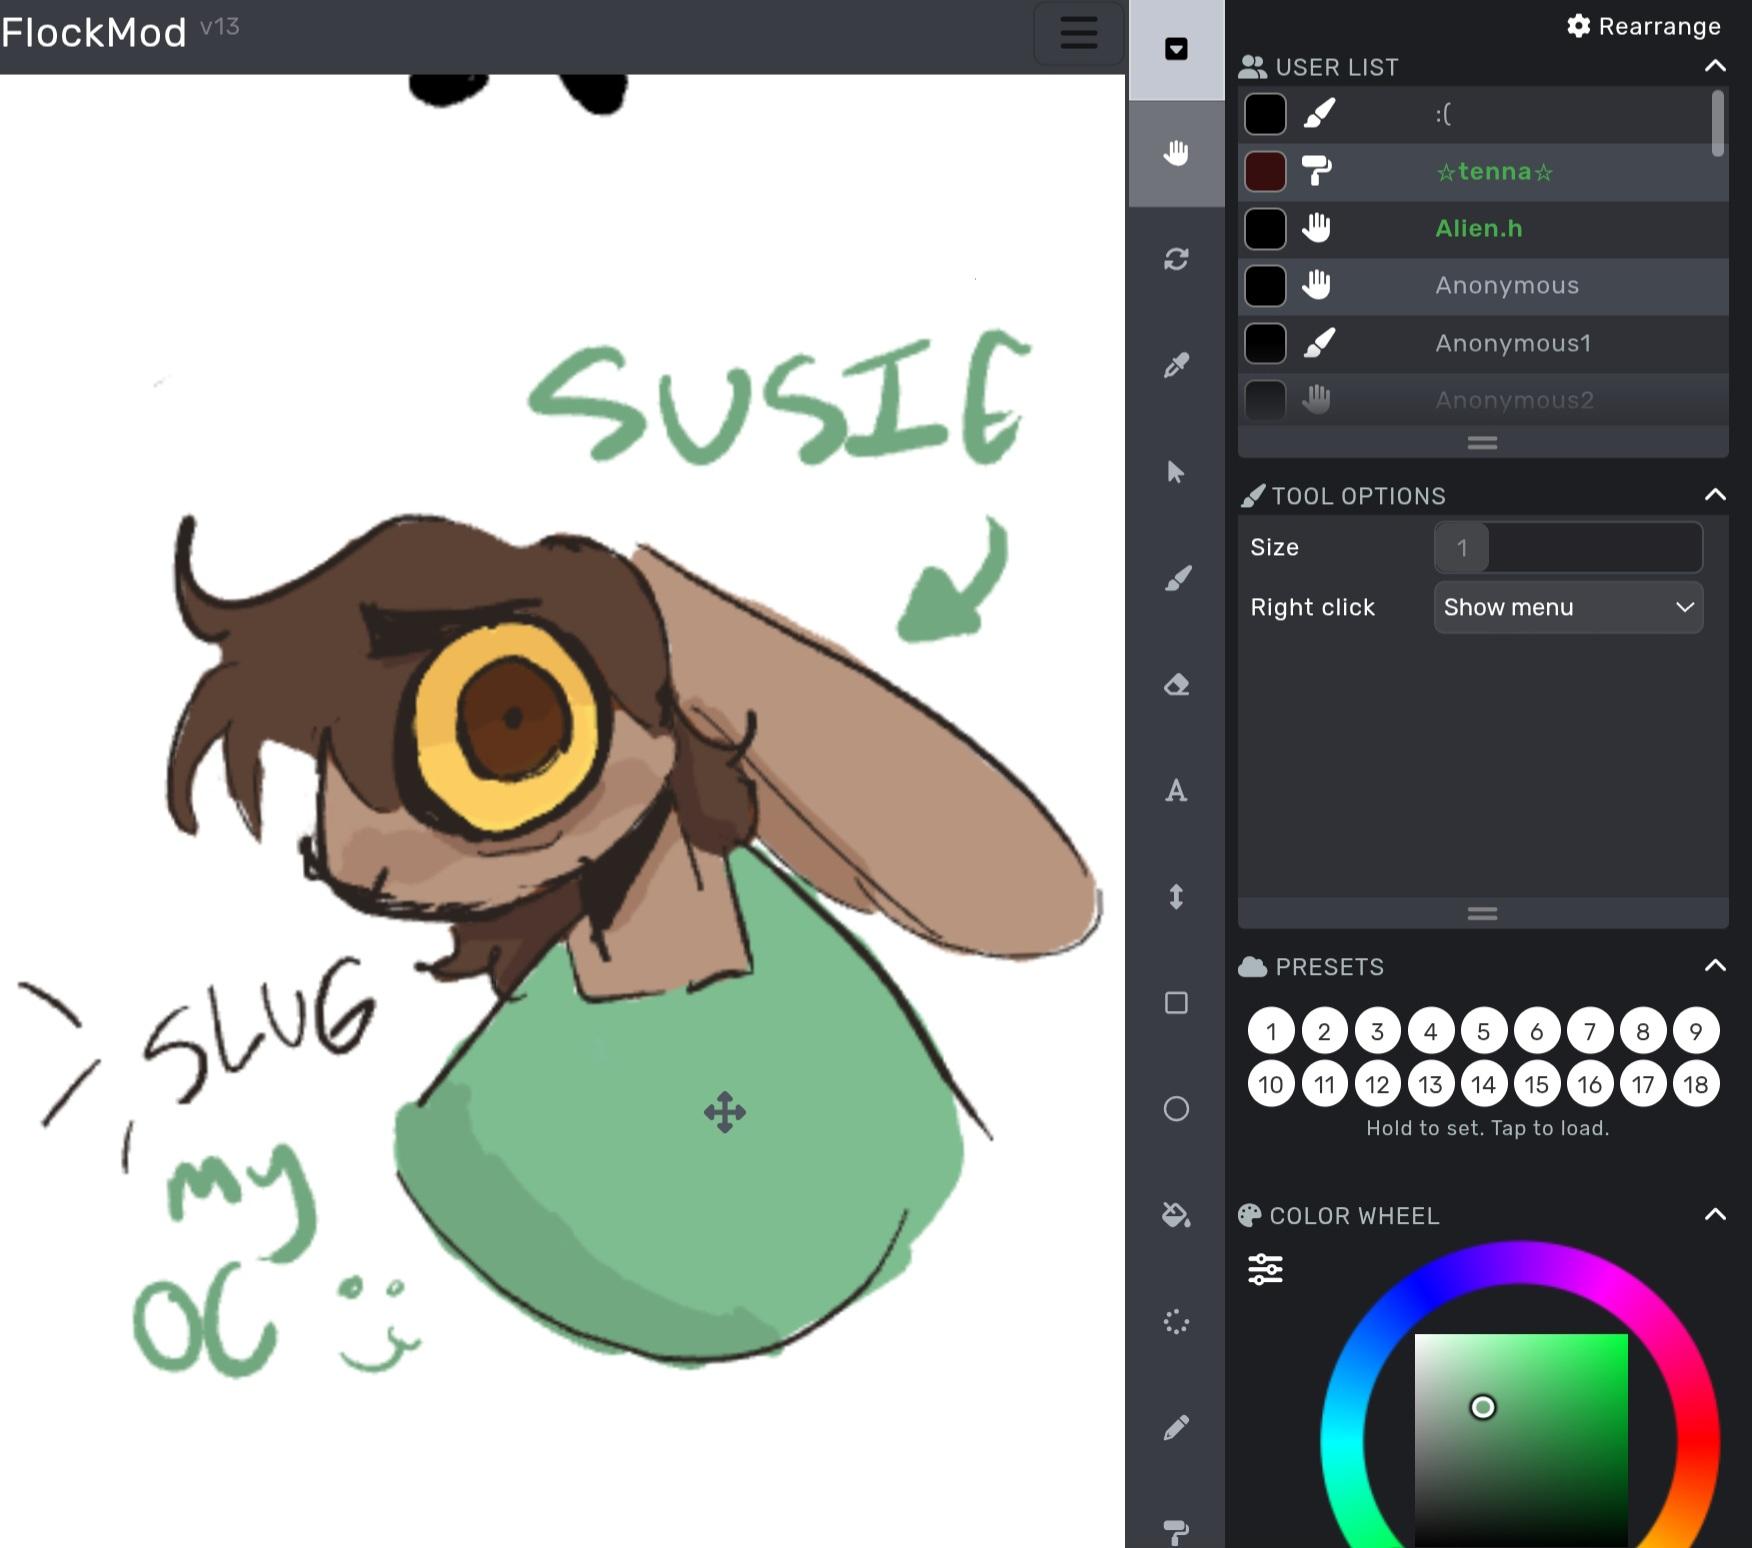Collapse the User List panel
This screenshot has width=1752, height=1548.
pyautogui.click(x=1714, y=66)
